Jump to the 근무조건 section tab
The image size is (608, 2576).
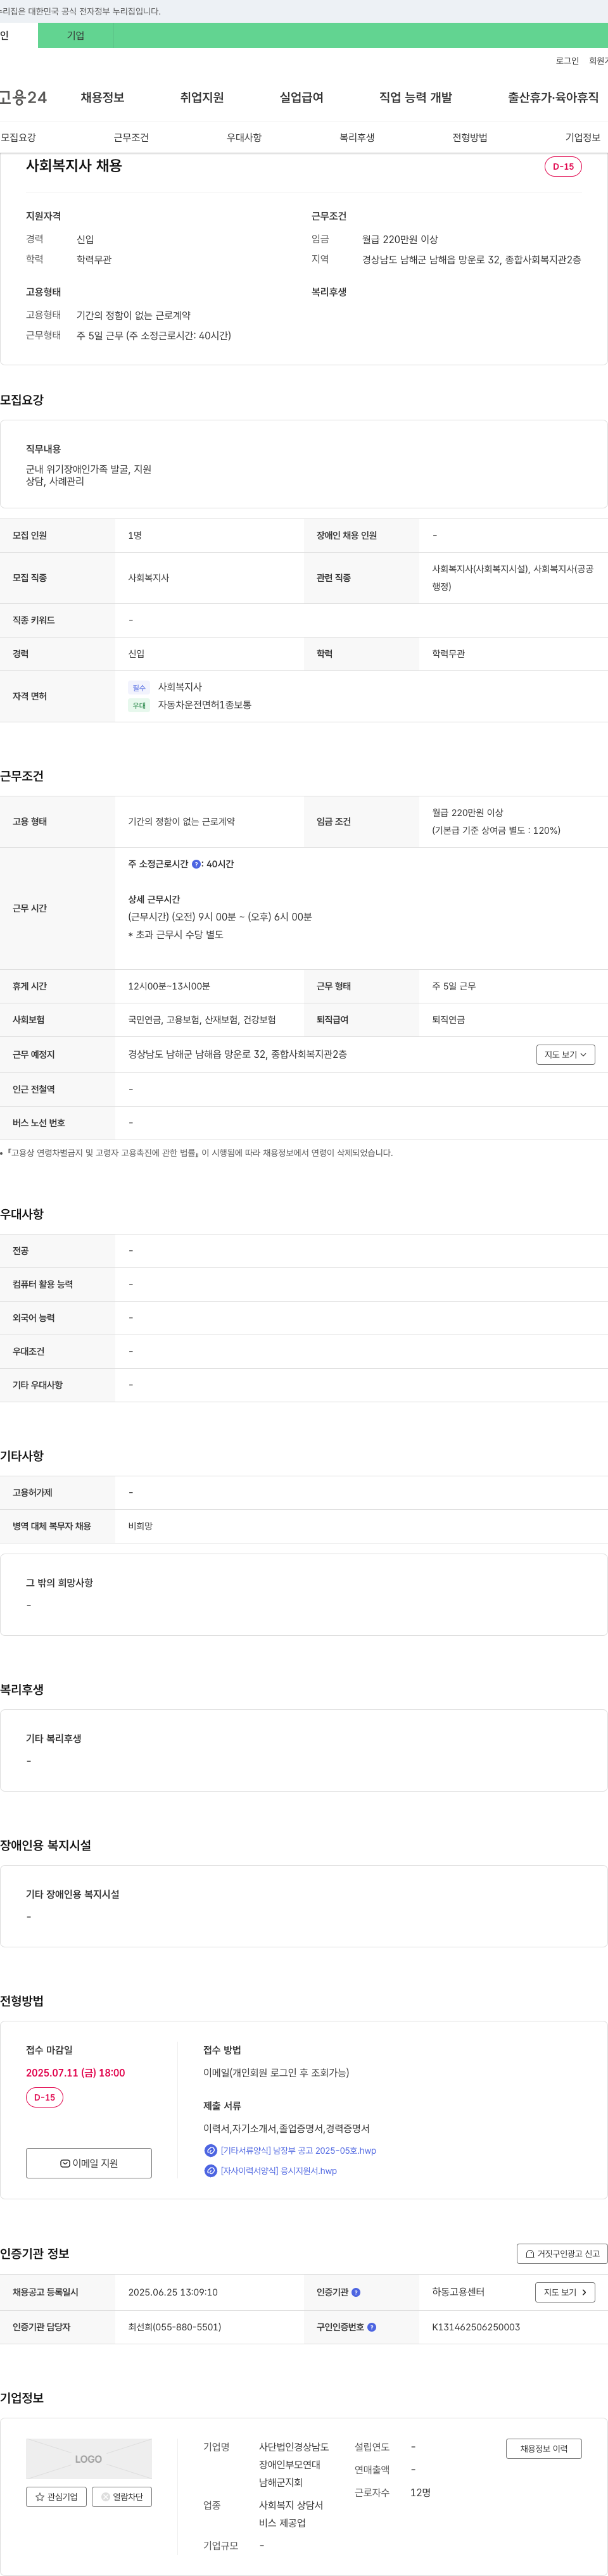(131, 137)
